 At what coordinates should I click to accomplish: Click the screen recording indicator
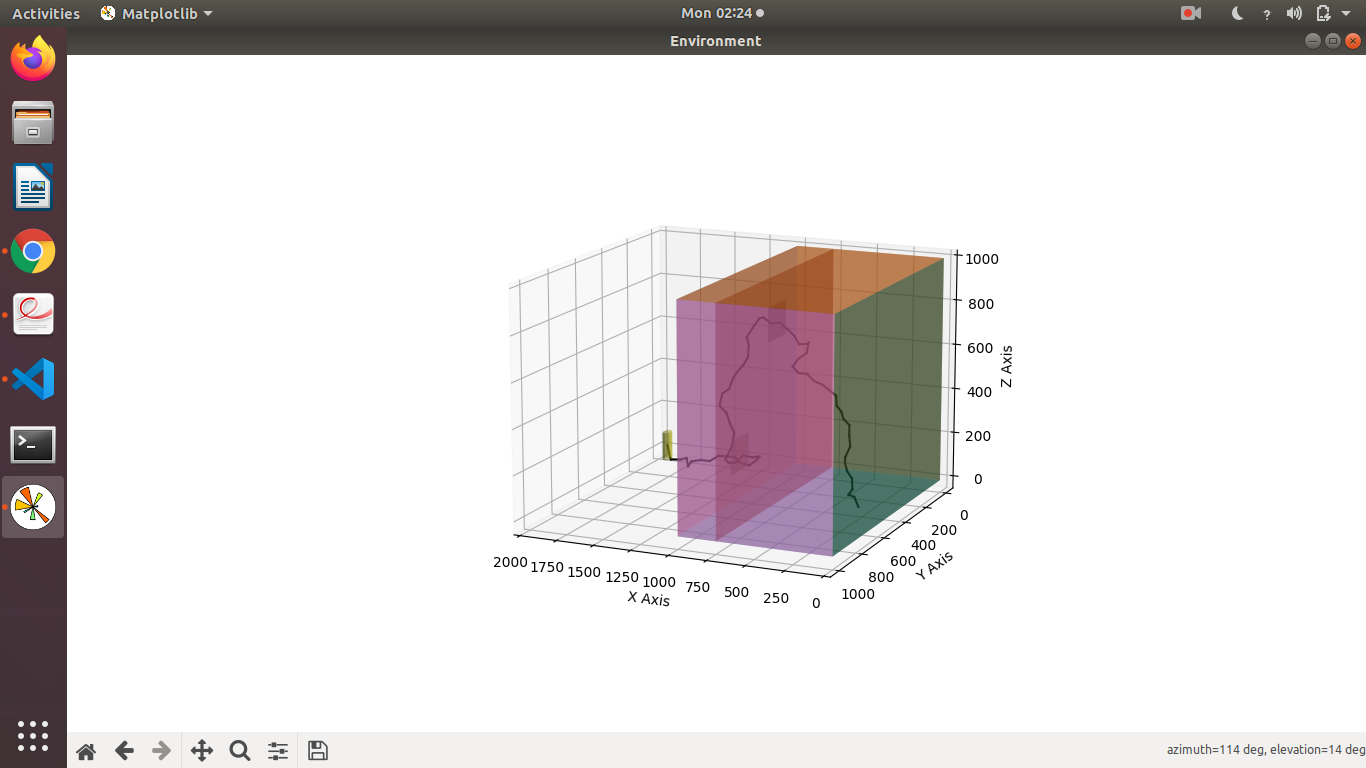(1190, 13)
